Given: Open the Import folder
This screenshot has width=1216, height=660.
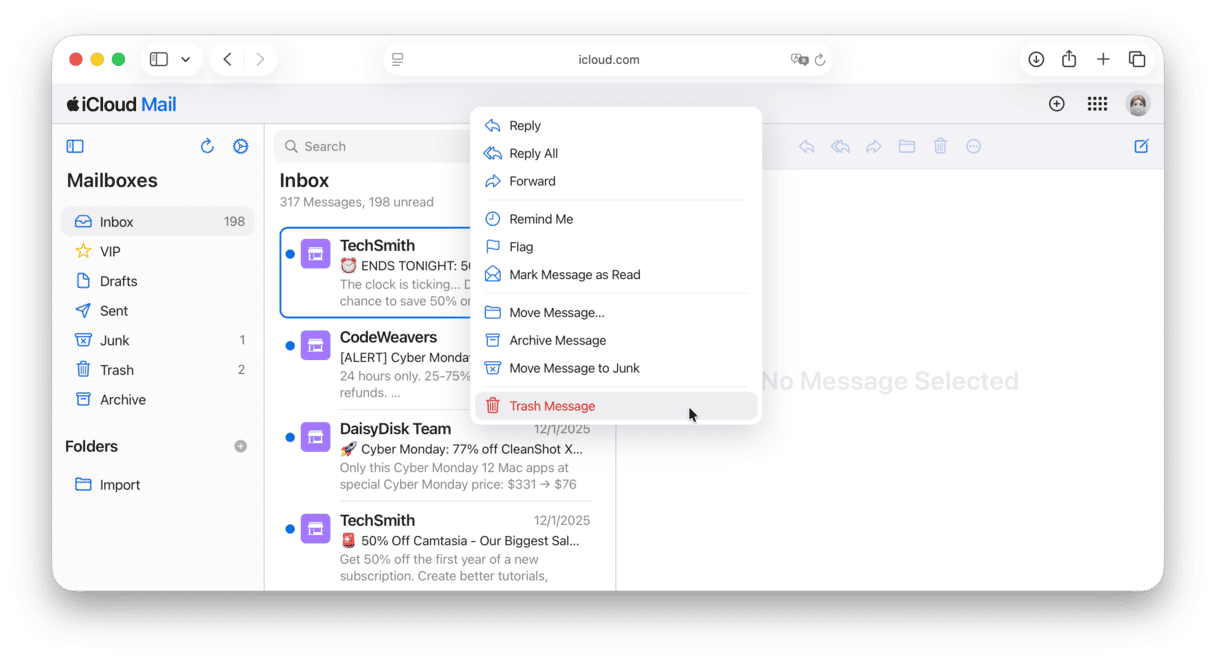Looking at the screenshot, I should (x=120, y=485).
